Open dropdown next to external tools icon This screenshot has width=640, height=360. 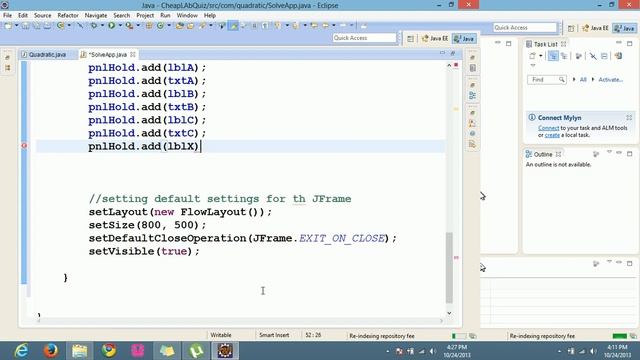click(138, 26)
